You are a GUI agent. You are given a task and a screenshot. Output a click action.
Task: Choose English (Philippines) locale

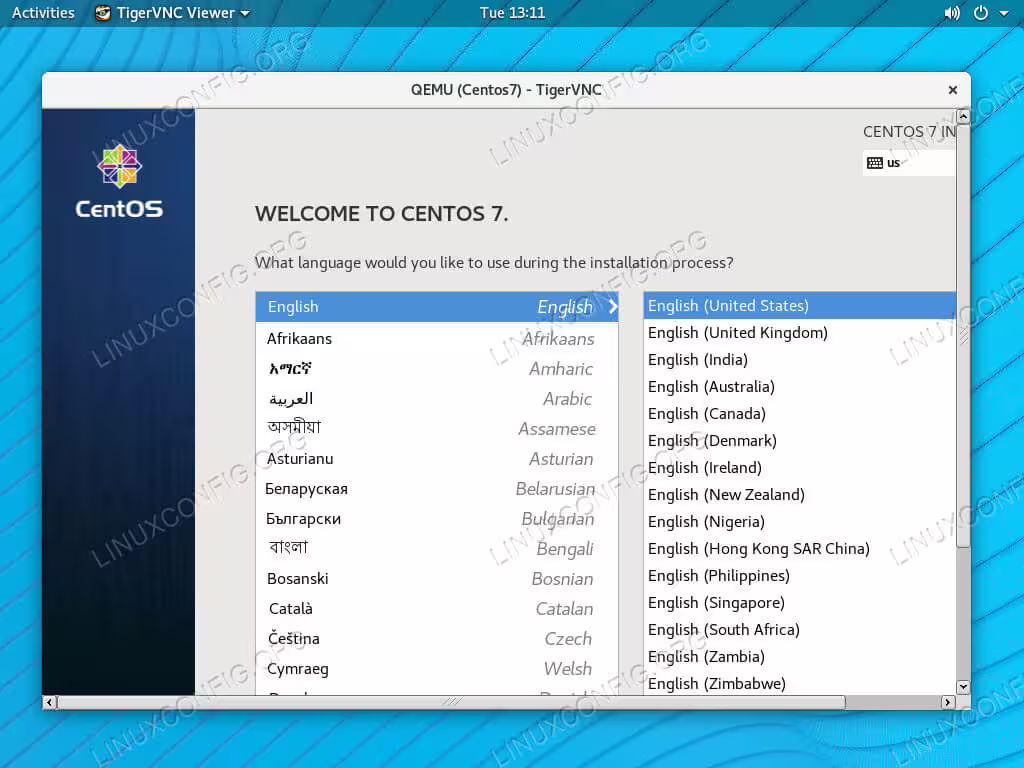799,576
